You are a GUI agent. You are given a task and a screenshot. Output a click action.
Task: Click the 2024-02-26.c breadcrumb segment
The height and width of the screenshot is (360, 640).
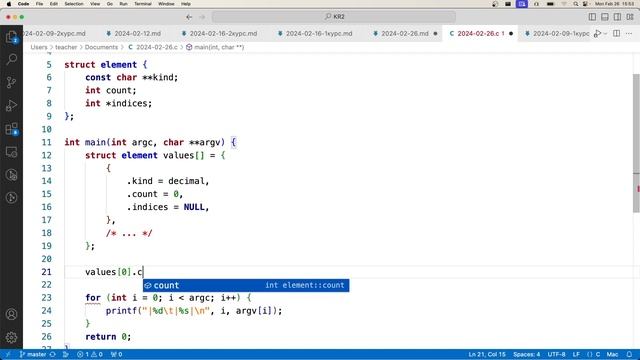click(153, 47)
